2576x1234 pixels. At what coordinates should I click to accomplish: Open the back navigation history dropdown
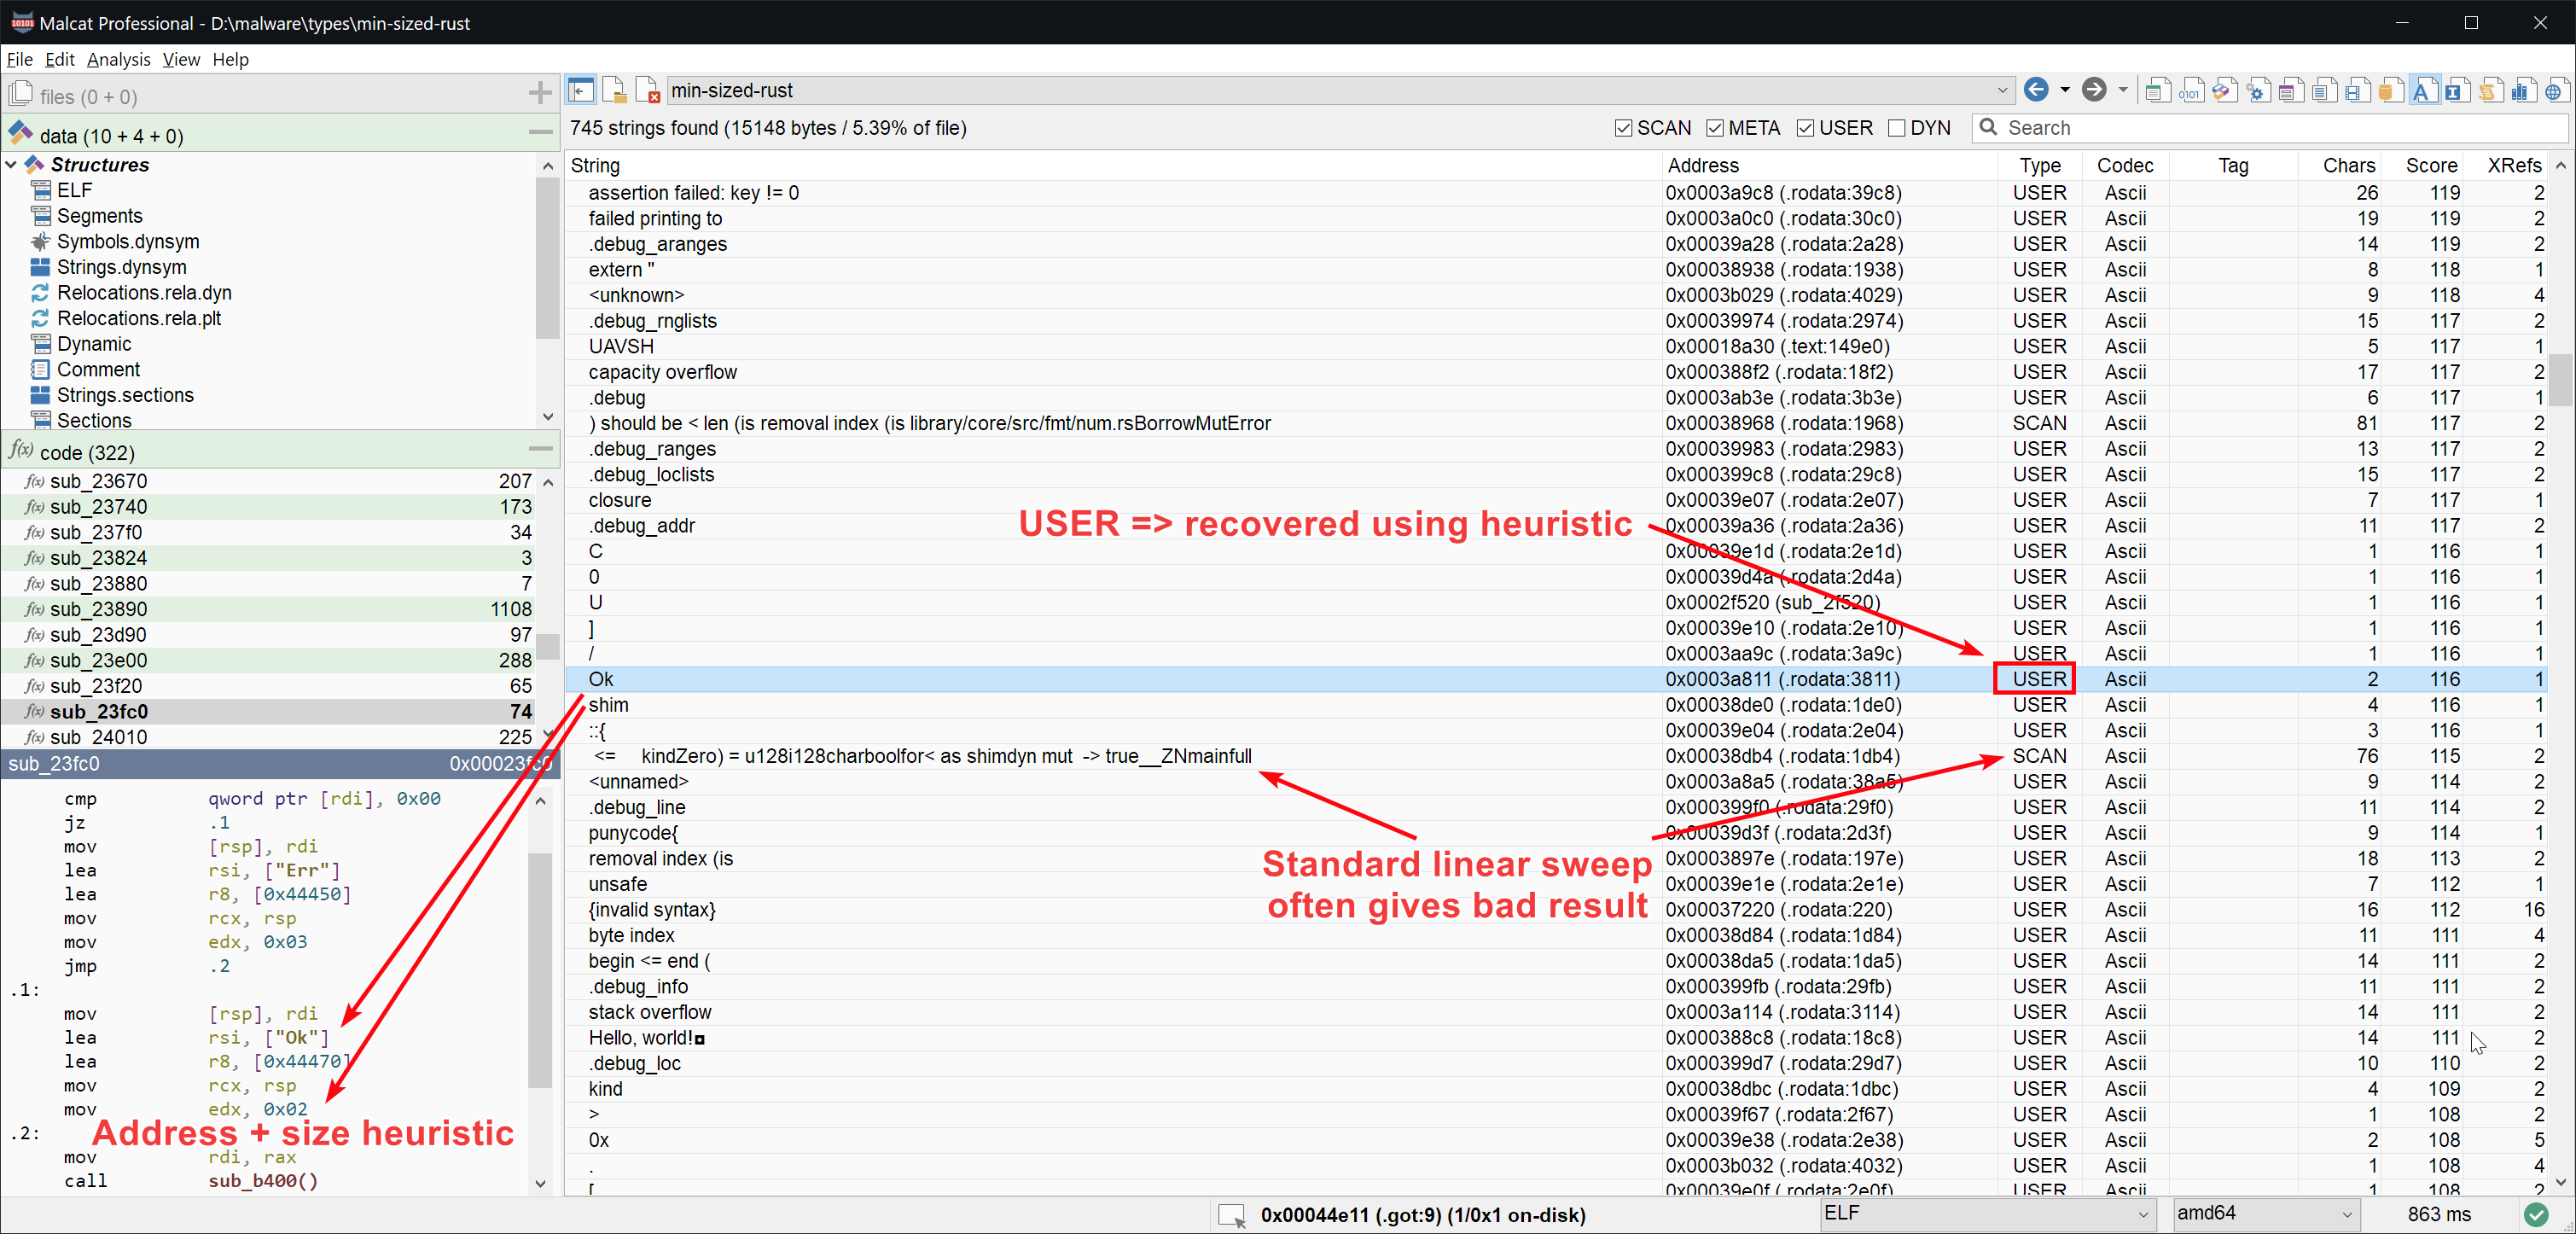point(2064,90)
